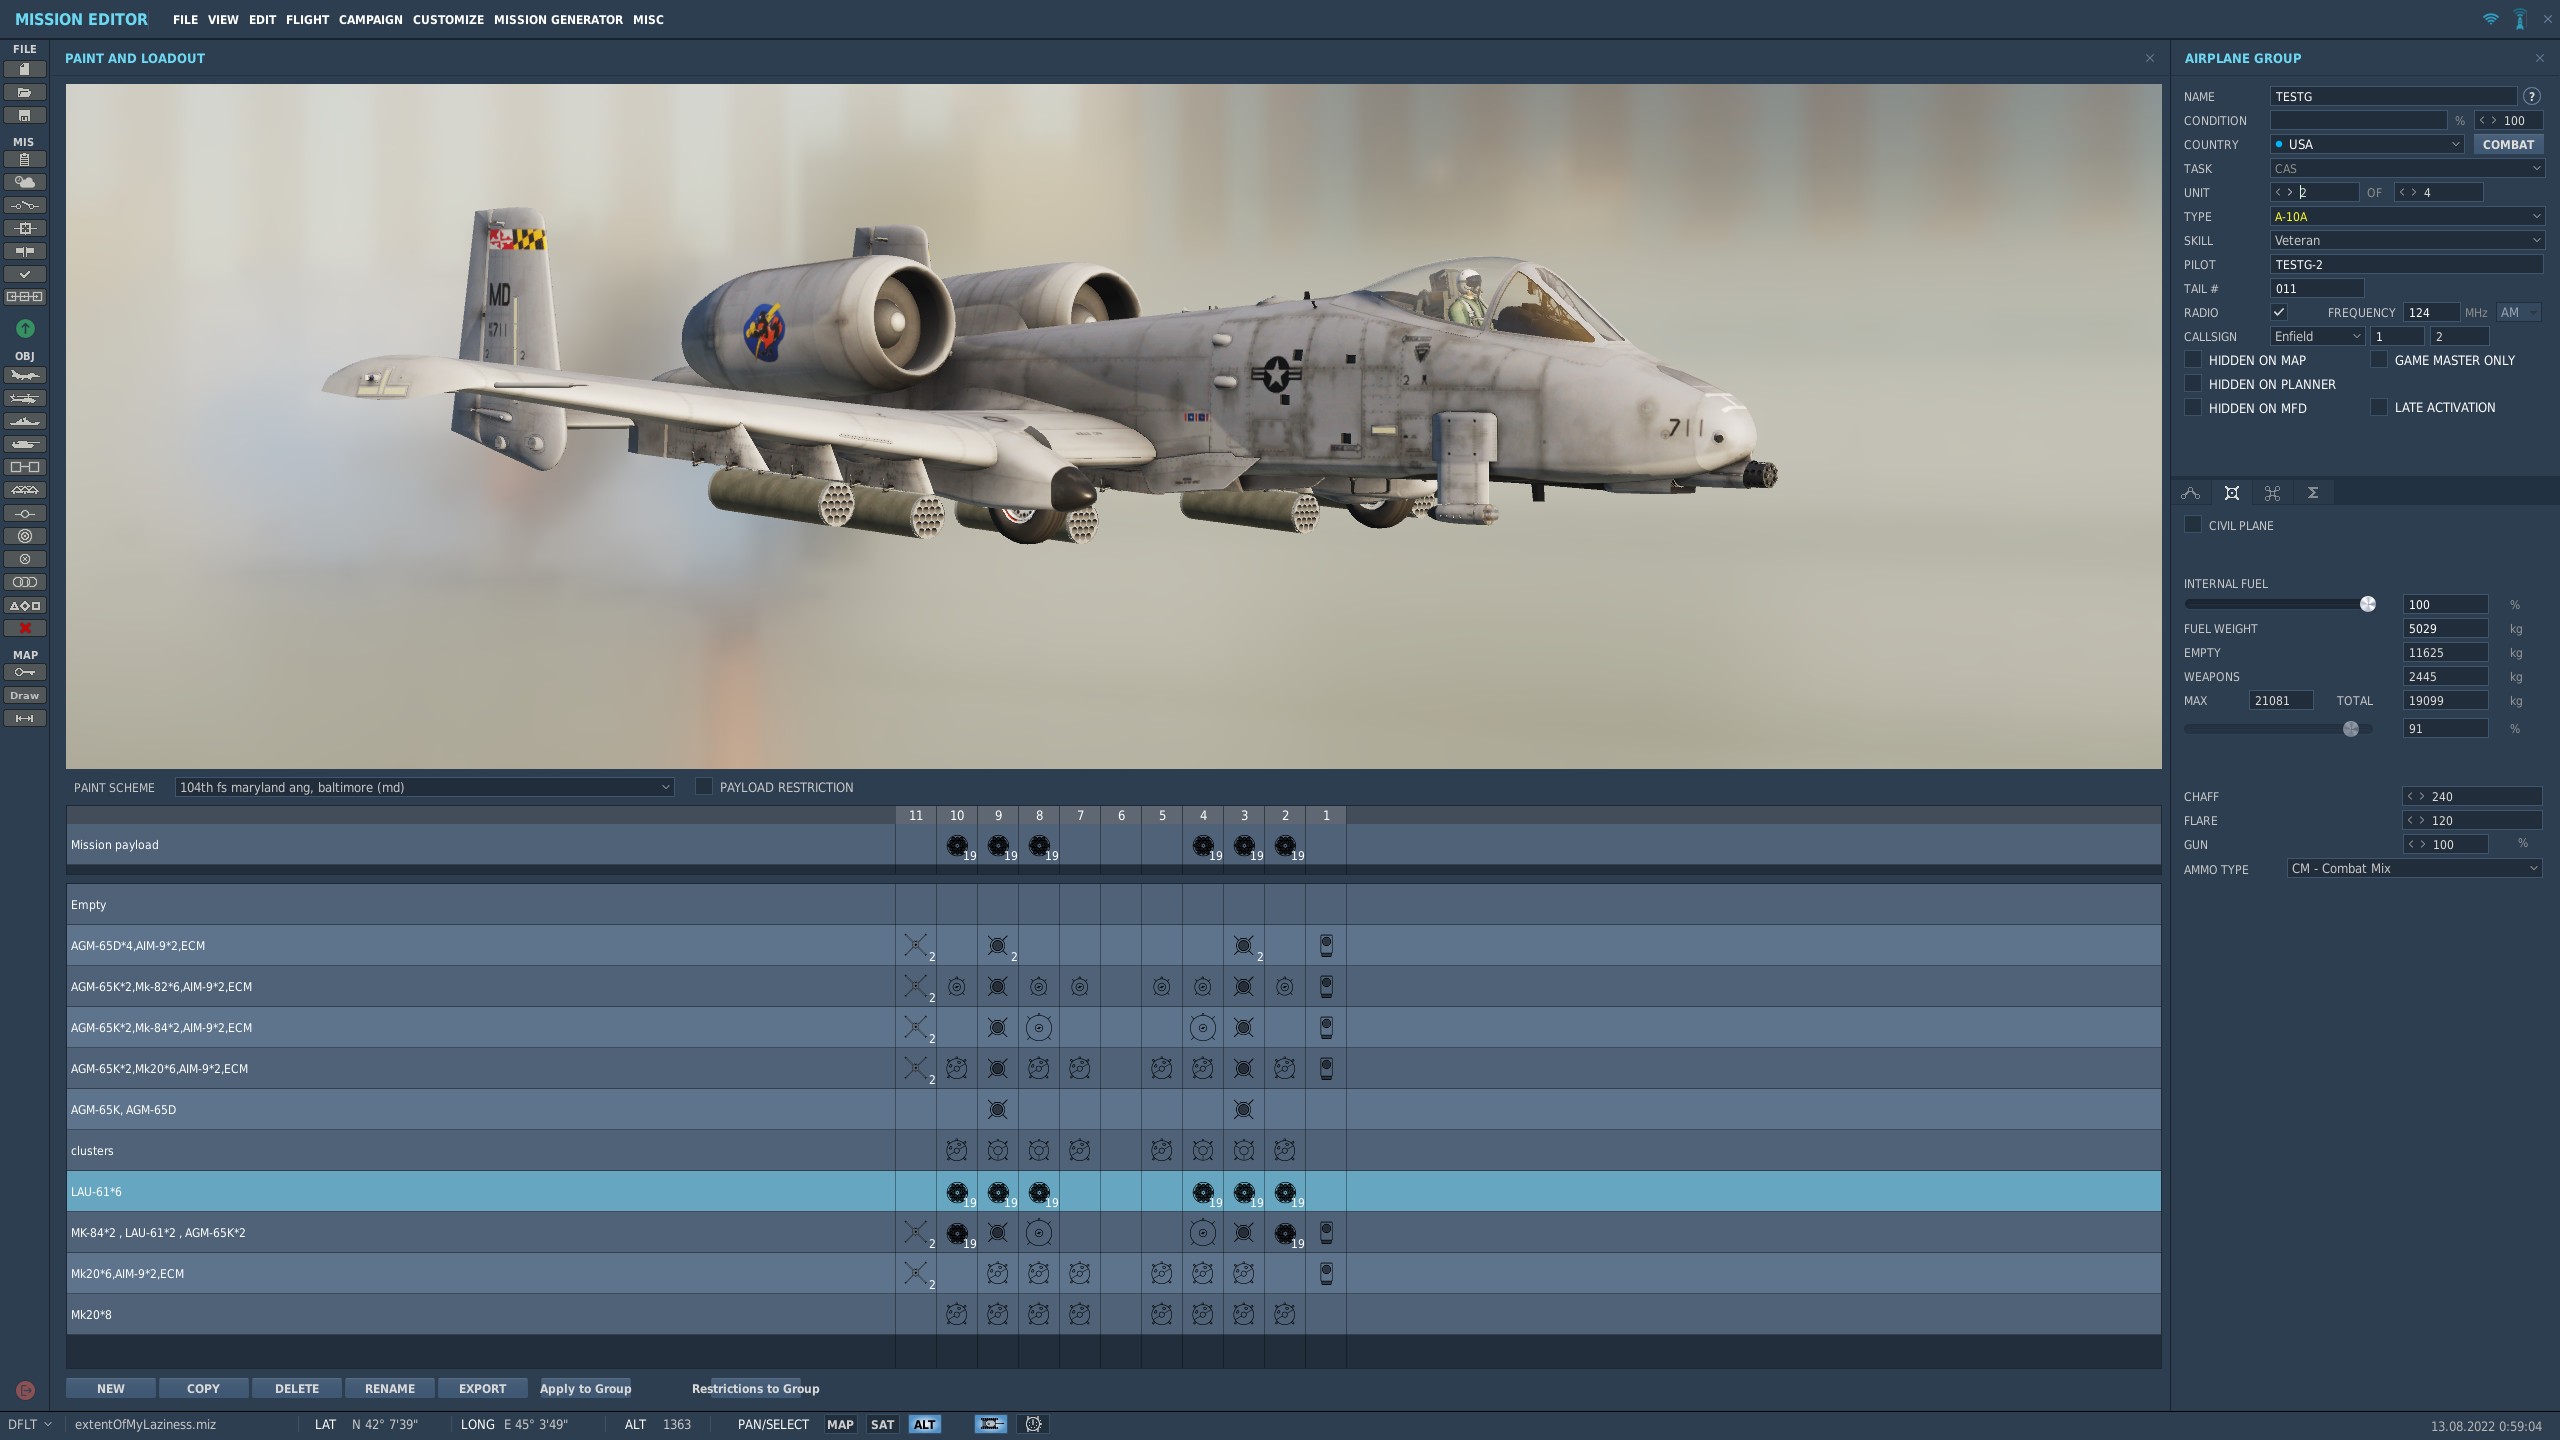Click the status bar gear options icon
Viewport: 2560px width, 1440px height.
(x=1033, y=1424)
